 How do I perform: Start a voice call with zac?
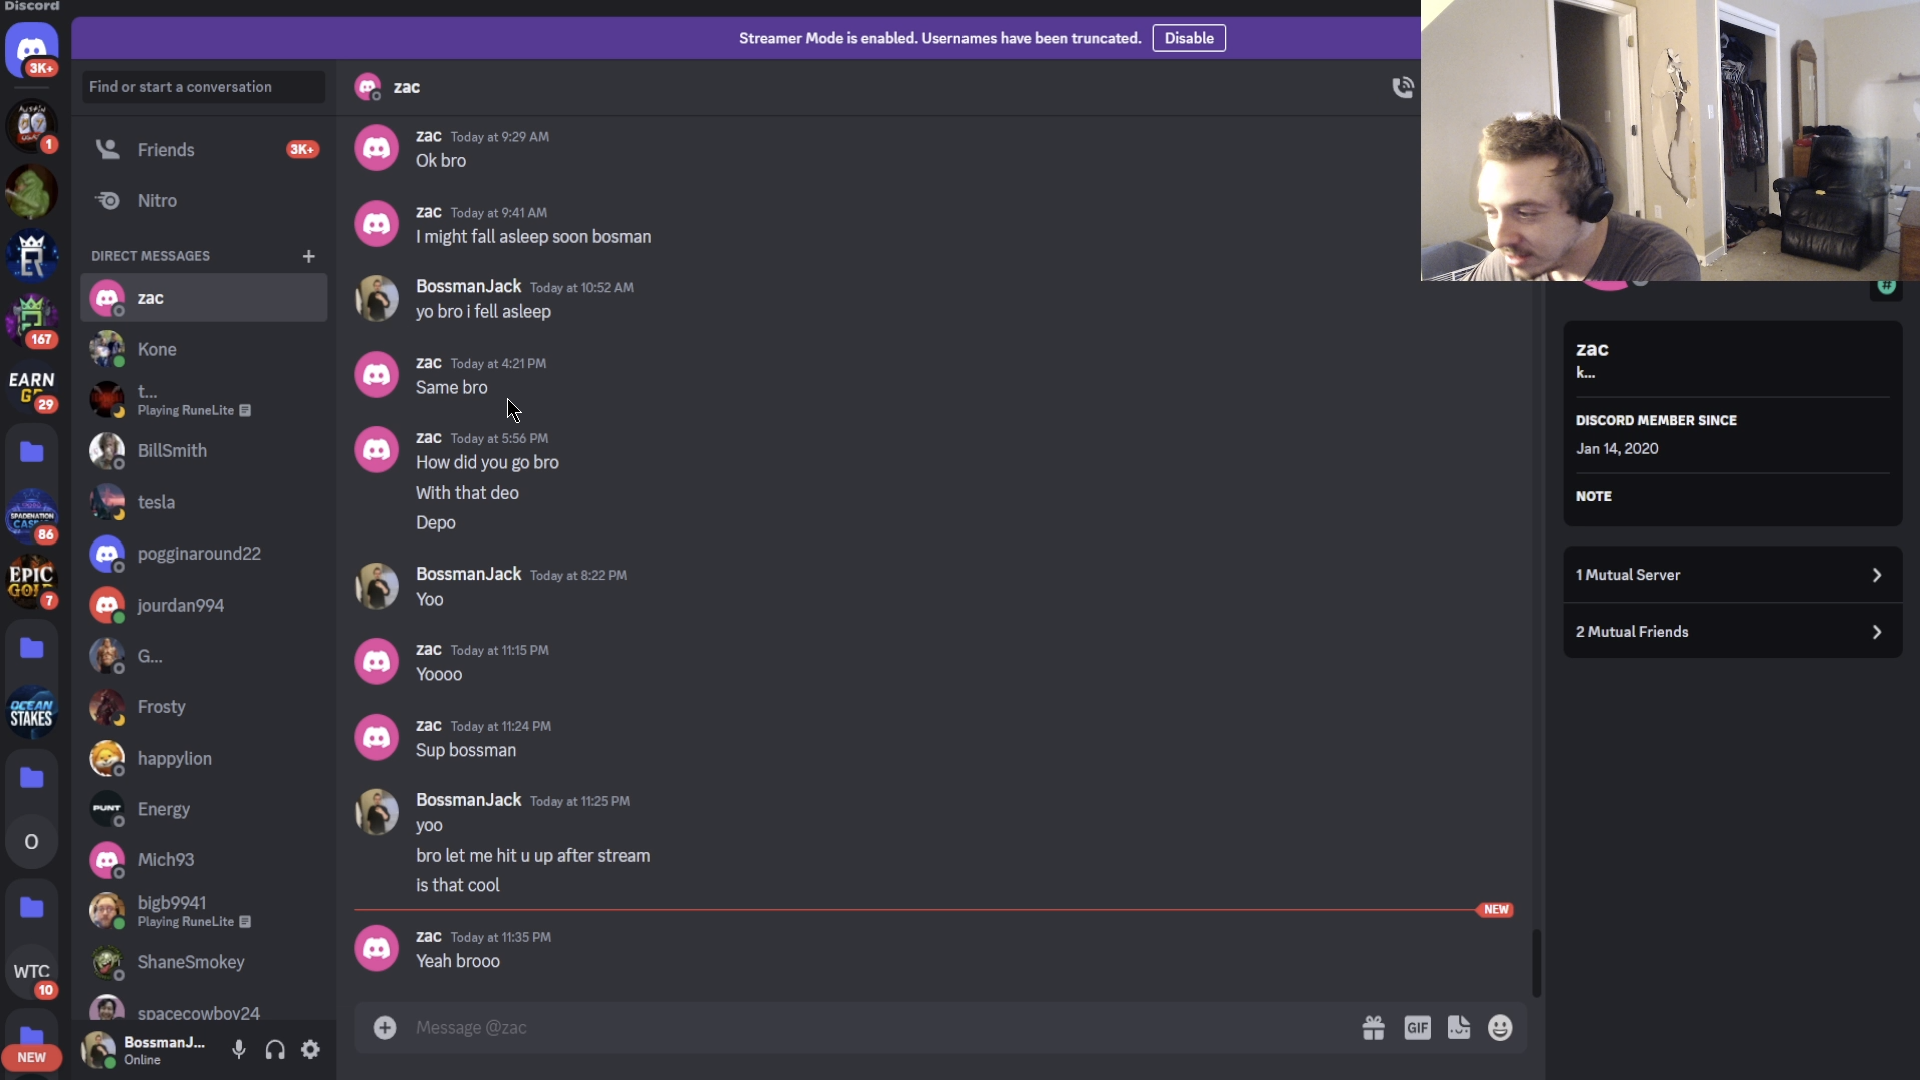tap(1403, 87)
